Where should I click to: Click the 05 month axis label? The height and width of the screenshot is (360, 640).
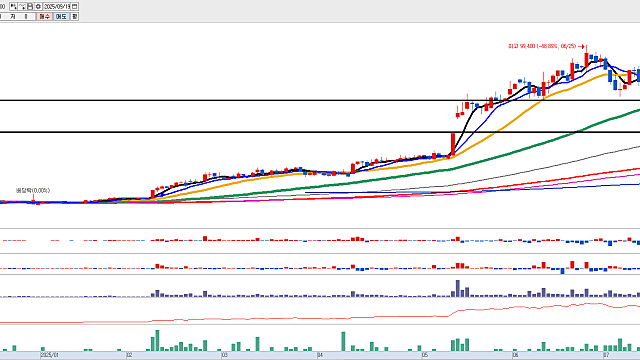tap(424, 356)
